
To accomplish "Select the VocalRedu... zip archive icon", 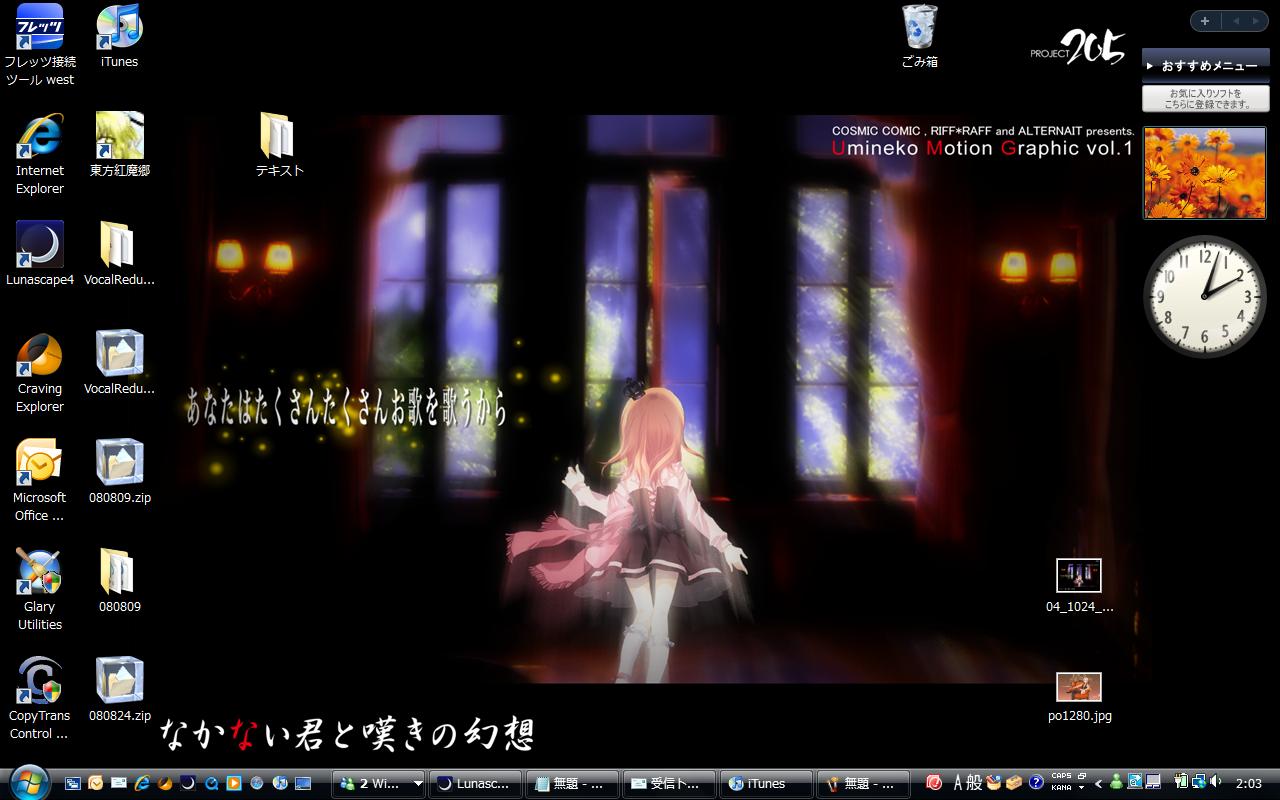I will coord(119,363).
